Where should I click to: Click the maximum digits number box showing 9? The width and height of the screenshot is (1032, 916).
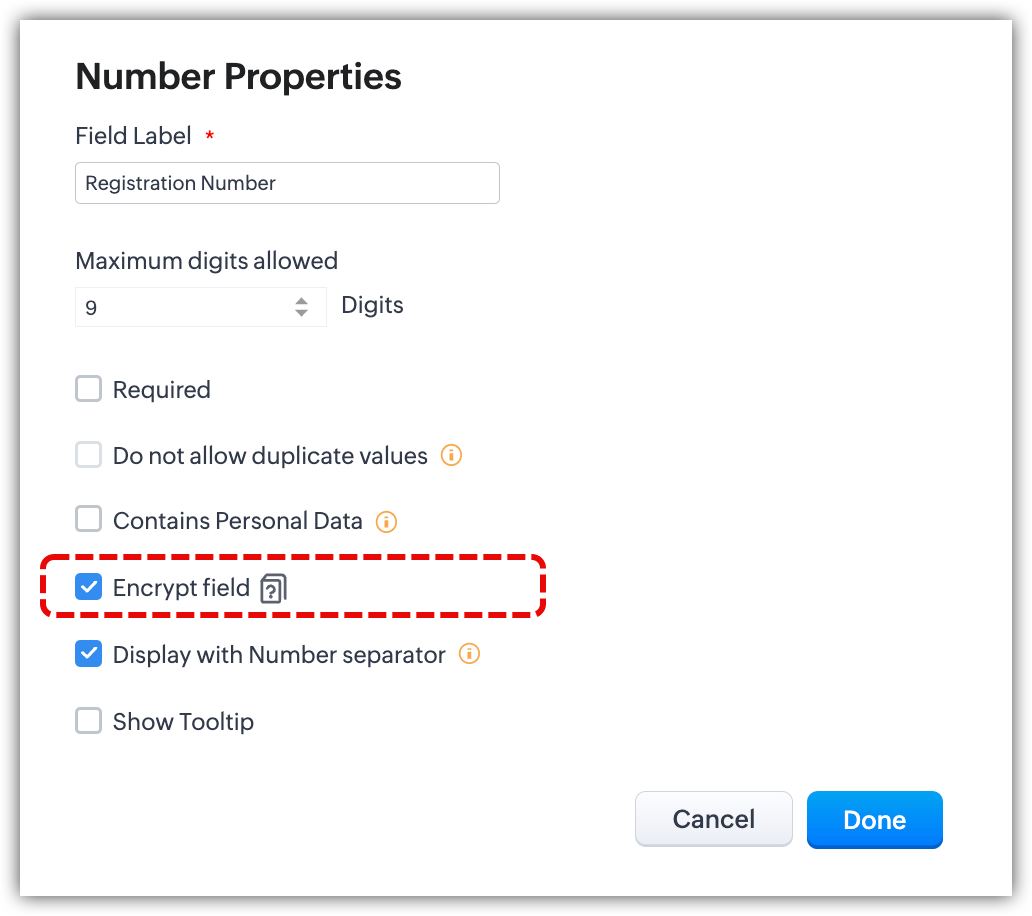click(180, 307)
